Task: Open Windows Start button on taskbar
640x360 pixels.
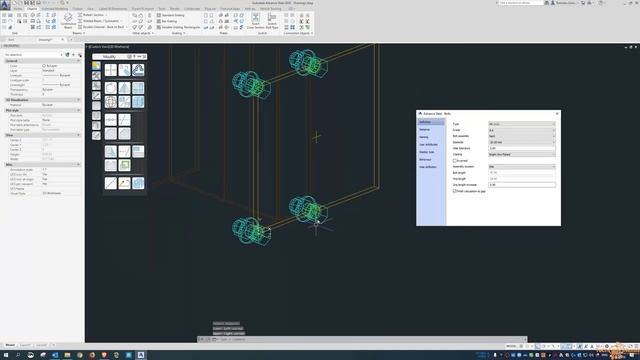Action: click(5, 355)
